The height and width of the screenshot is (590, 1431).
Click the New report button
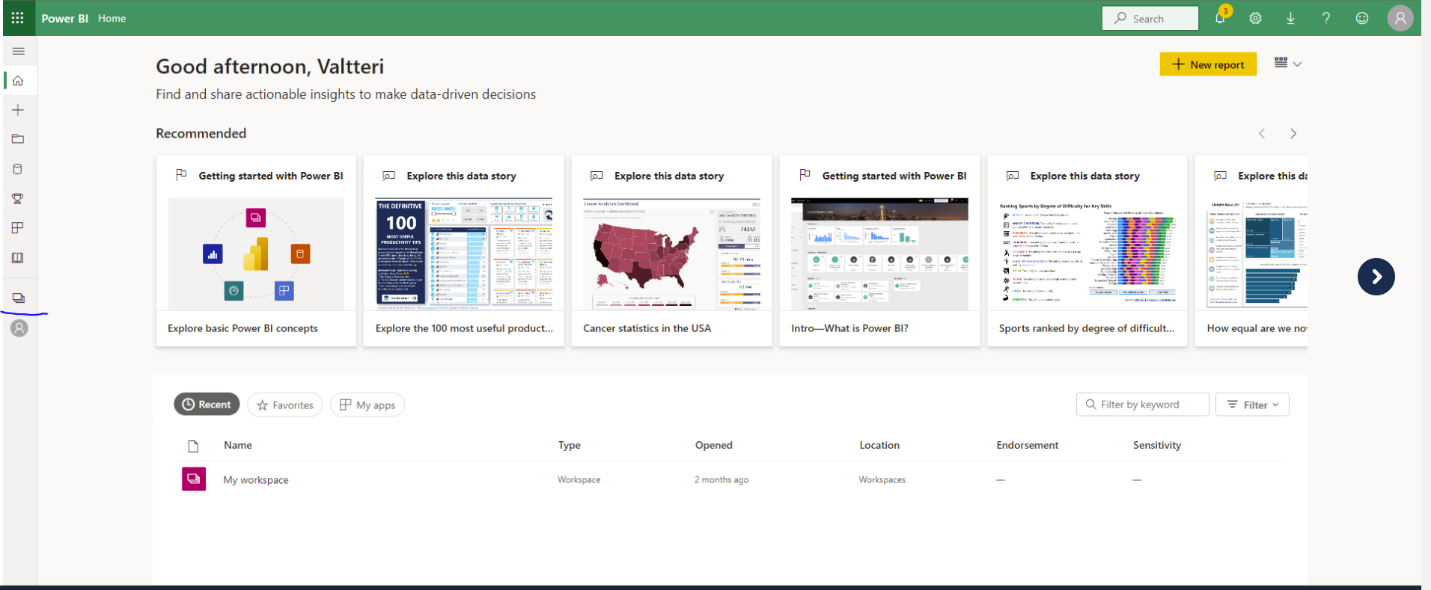1208,64
